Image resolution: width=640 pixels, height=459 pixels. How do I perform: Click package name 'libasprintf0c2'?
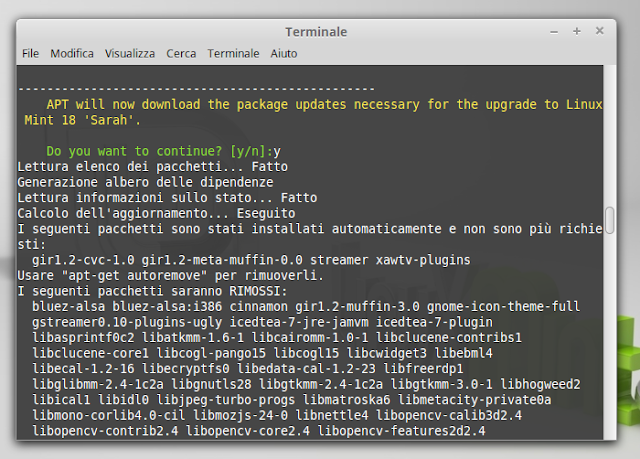pos(83,338)
